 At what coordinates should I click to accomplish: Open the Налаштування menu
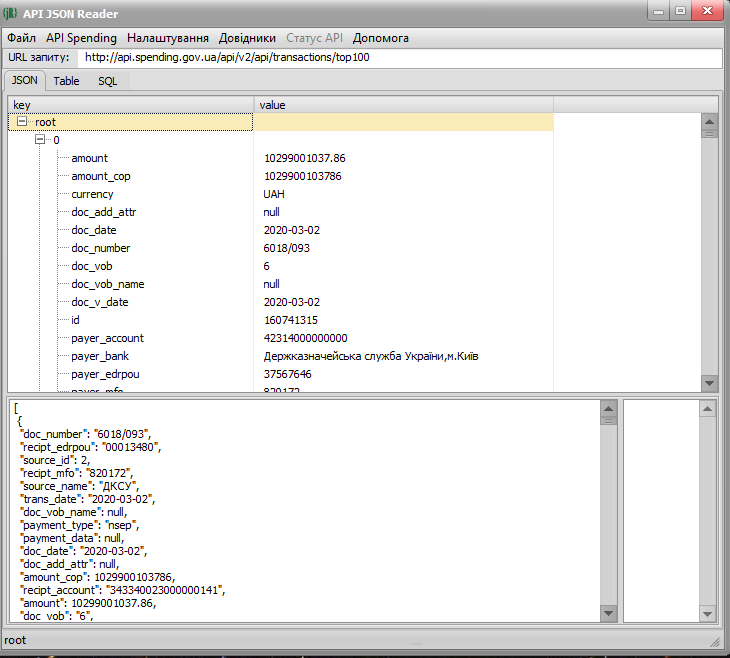point(168,38)
